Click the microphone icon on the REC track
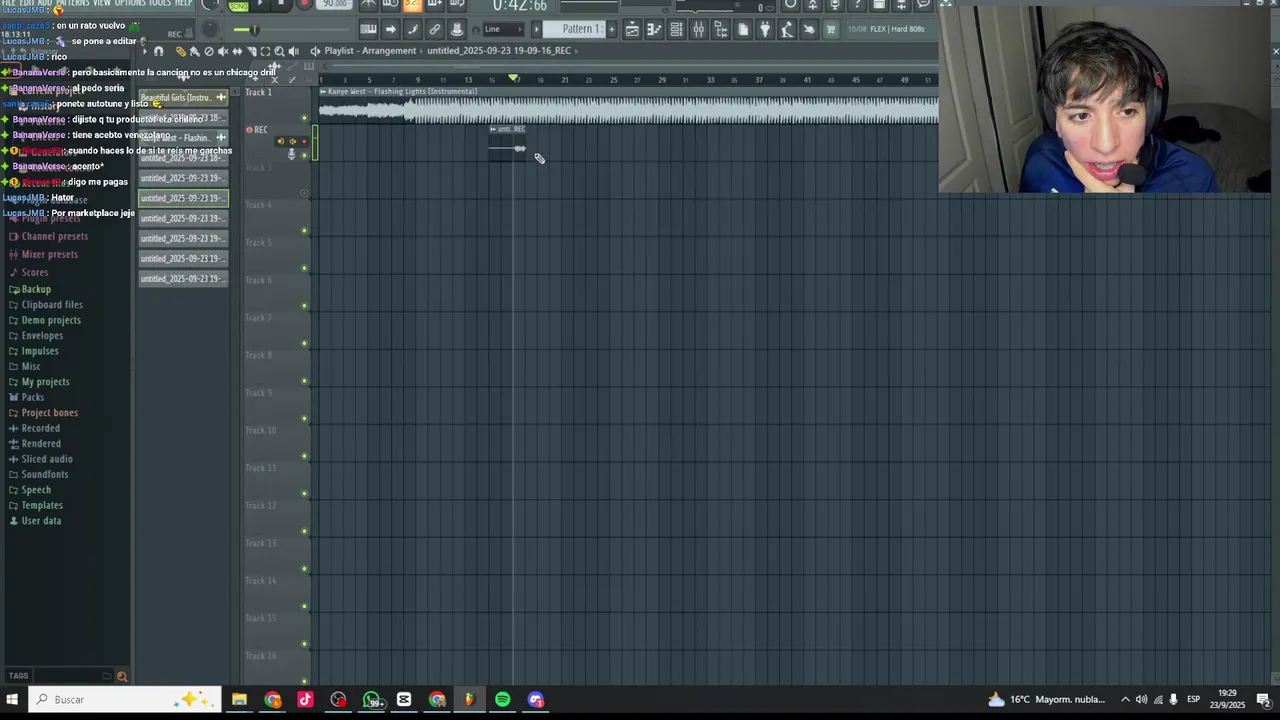 point(292,154)
